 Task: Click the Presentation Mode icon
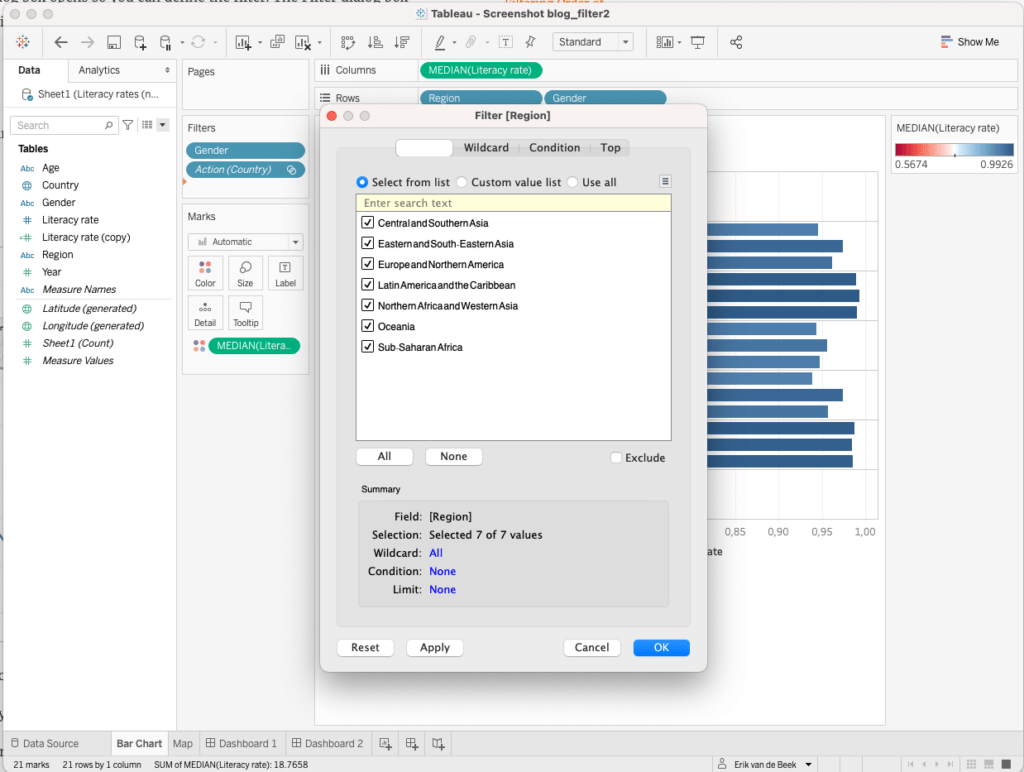pos(697,42)
